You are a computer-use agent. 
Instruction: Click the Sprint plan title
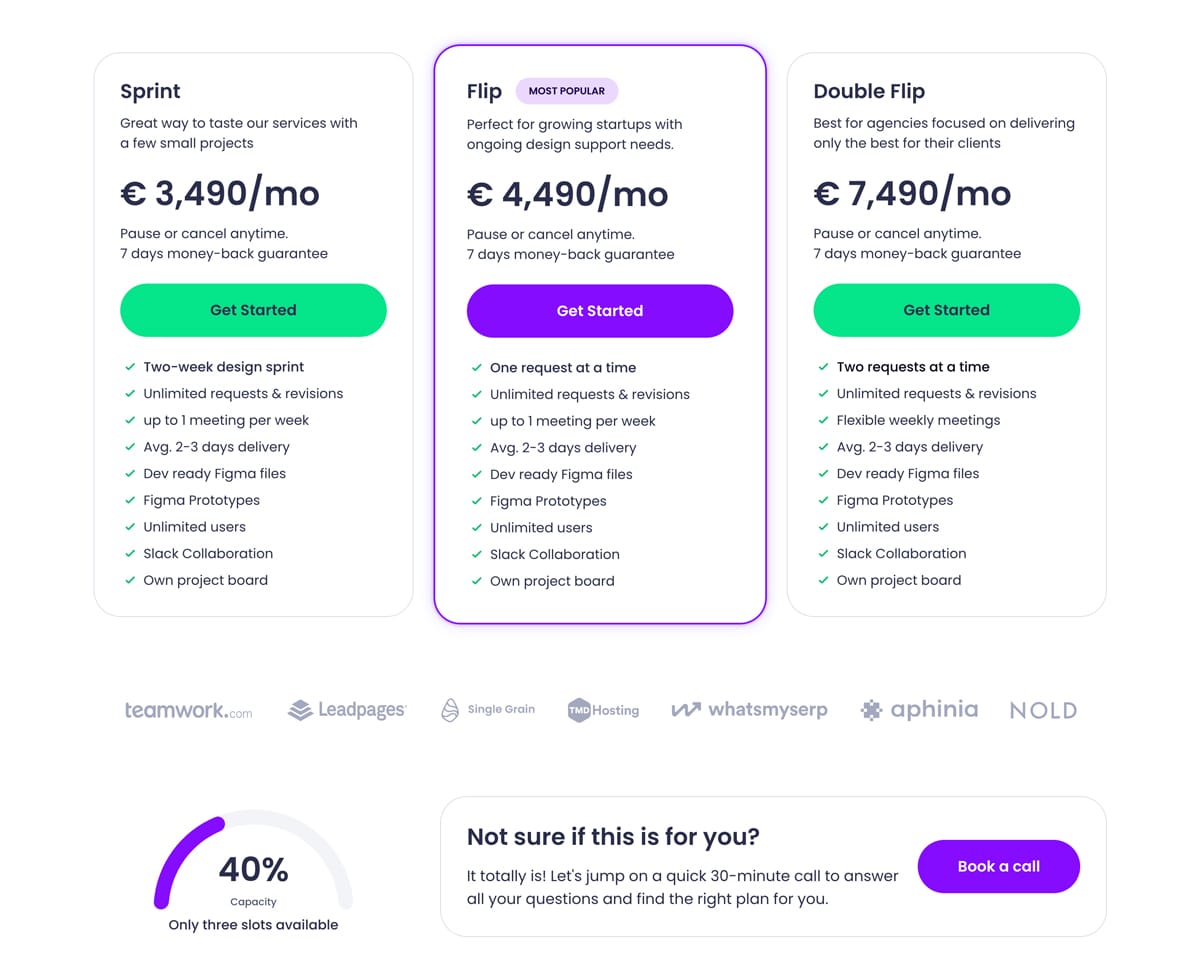point(150,91)
